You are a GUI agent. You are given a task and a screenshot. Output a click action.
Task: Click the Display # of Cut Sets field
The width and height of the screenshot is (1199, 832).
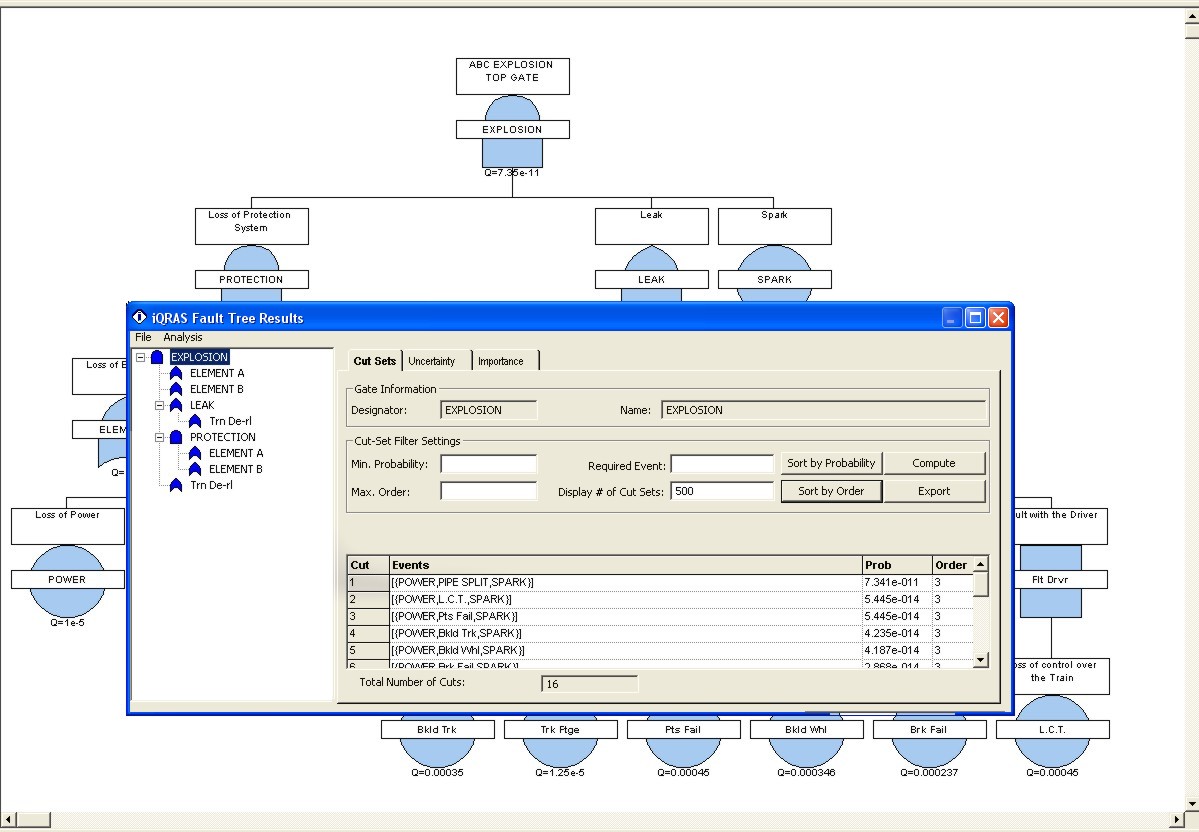point(723,491)
